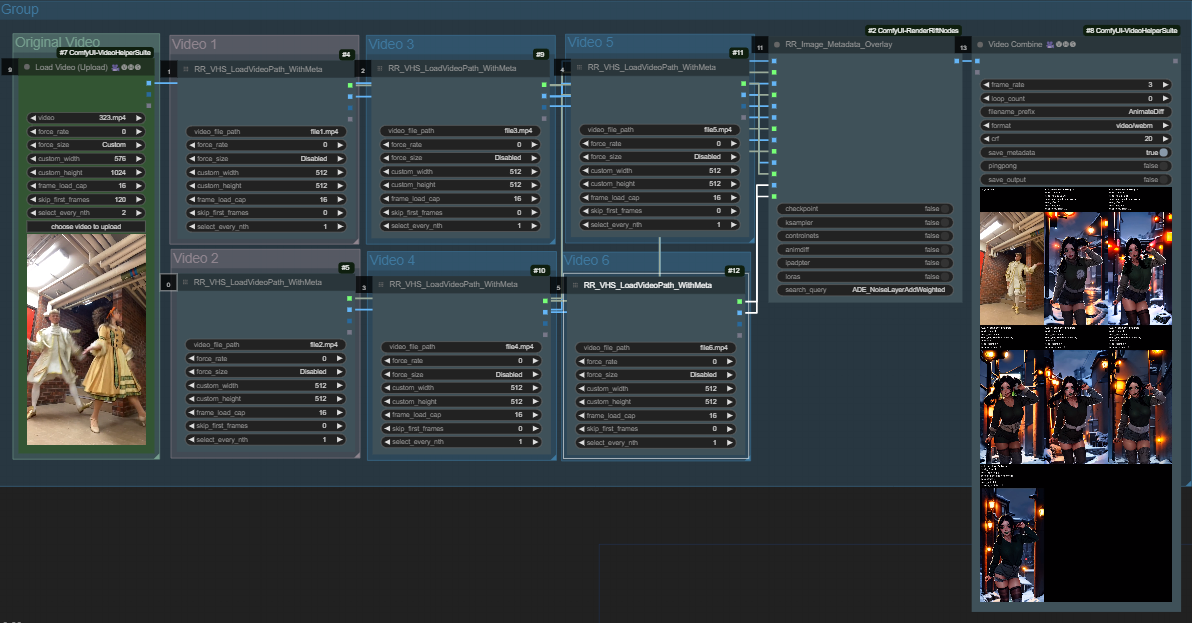Click the #7 ComfyUI-VideoHelperSuite badge
Viewport: 1192px width, 623px height.
(x=105, y=52)
